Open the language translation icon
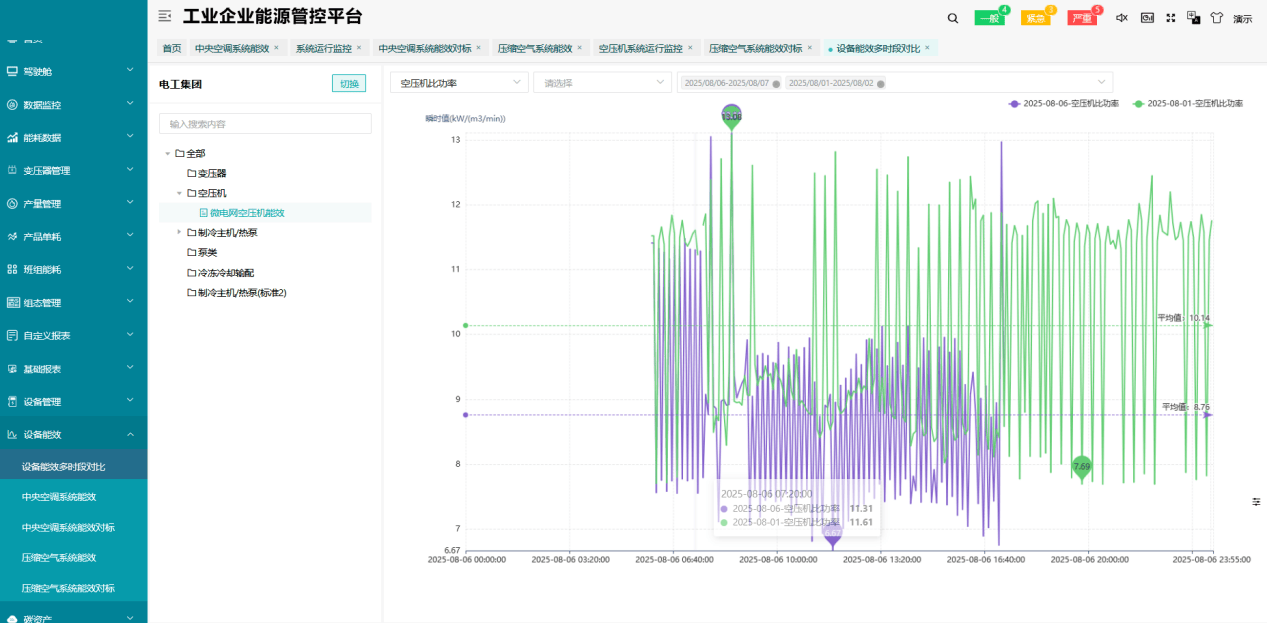 pos(1193,17)
